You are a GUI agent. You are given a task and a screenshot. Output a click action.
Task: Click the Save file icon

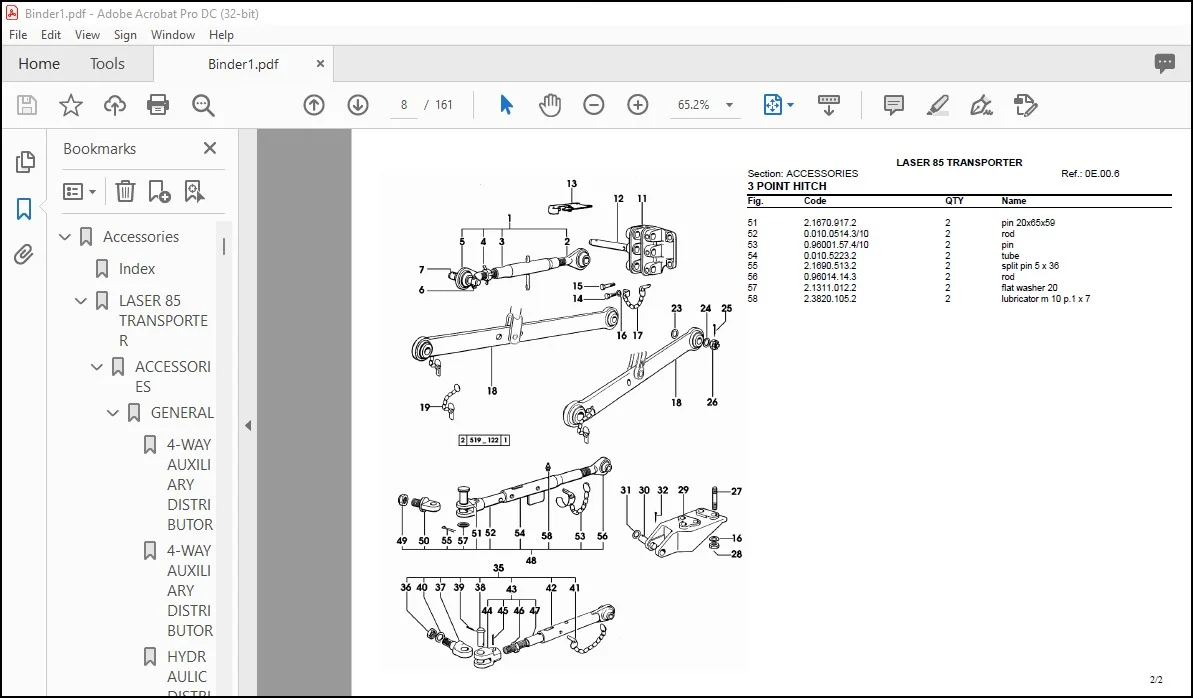point(27,105)
